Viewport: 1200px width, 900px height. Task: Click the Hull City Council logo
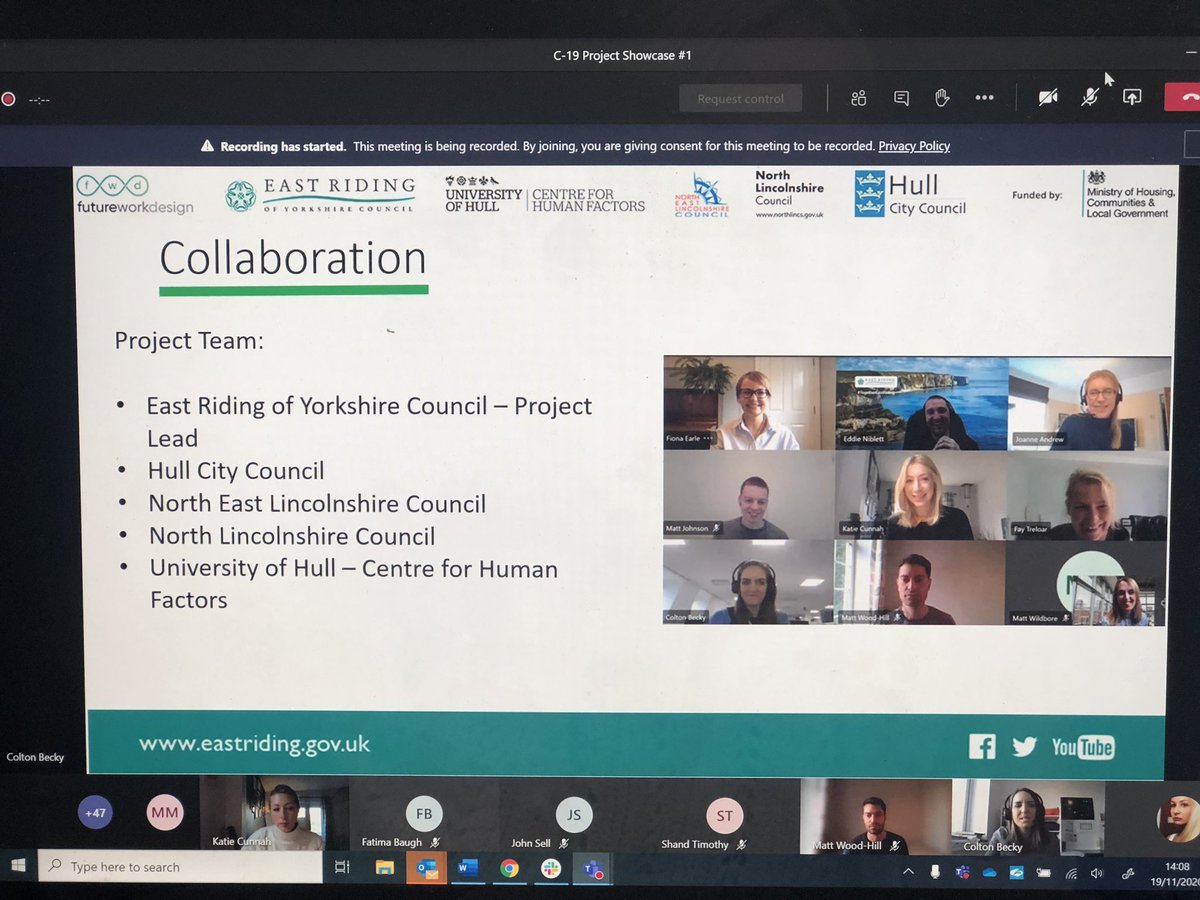pyautogui.click(x=910, y=194)
